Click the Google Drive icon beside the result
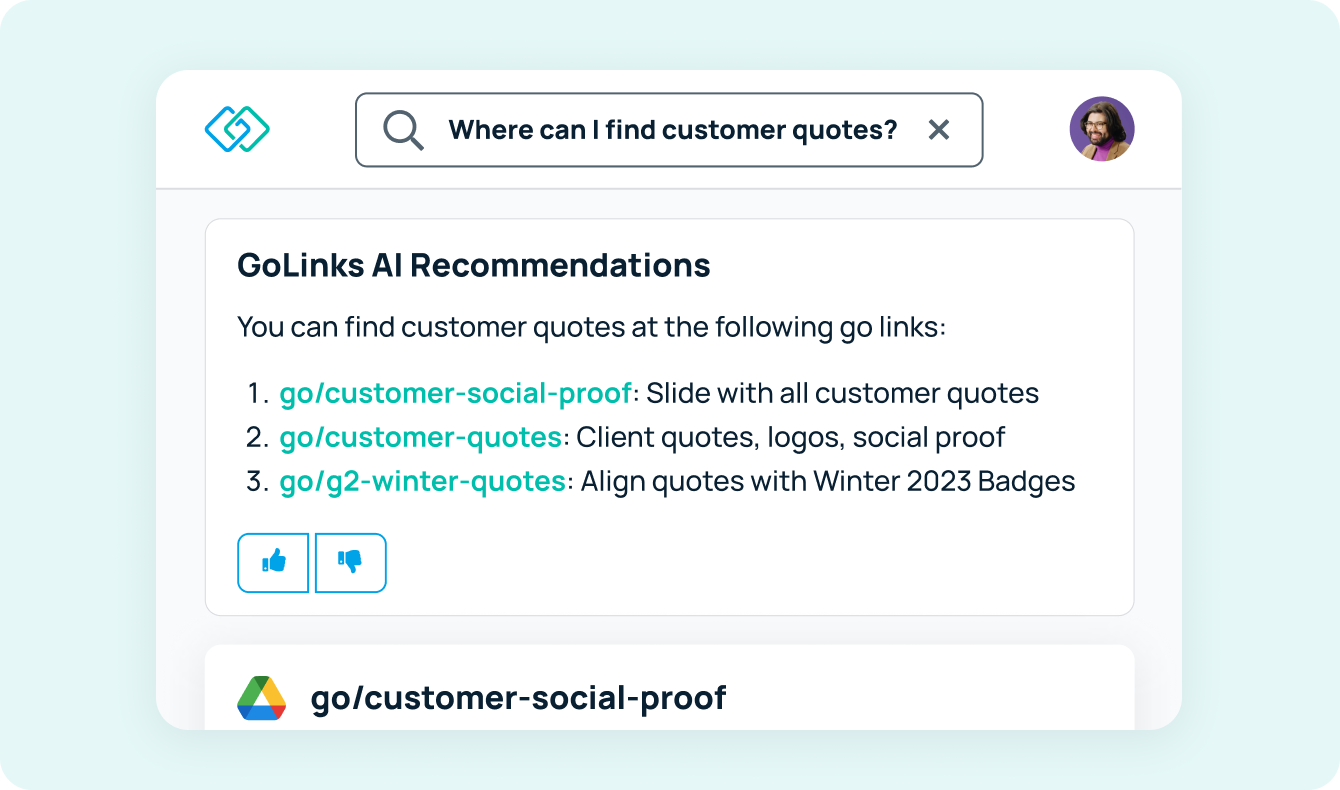The height and width of the screenshot is (790, 1340). pos(262,698)
